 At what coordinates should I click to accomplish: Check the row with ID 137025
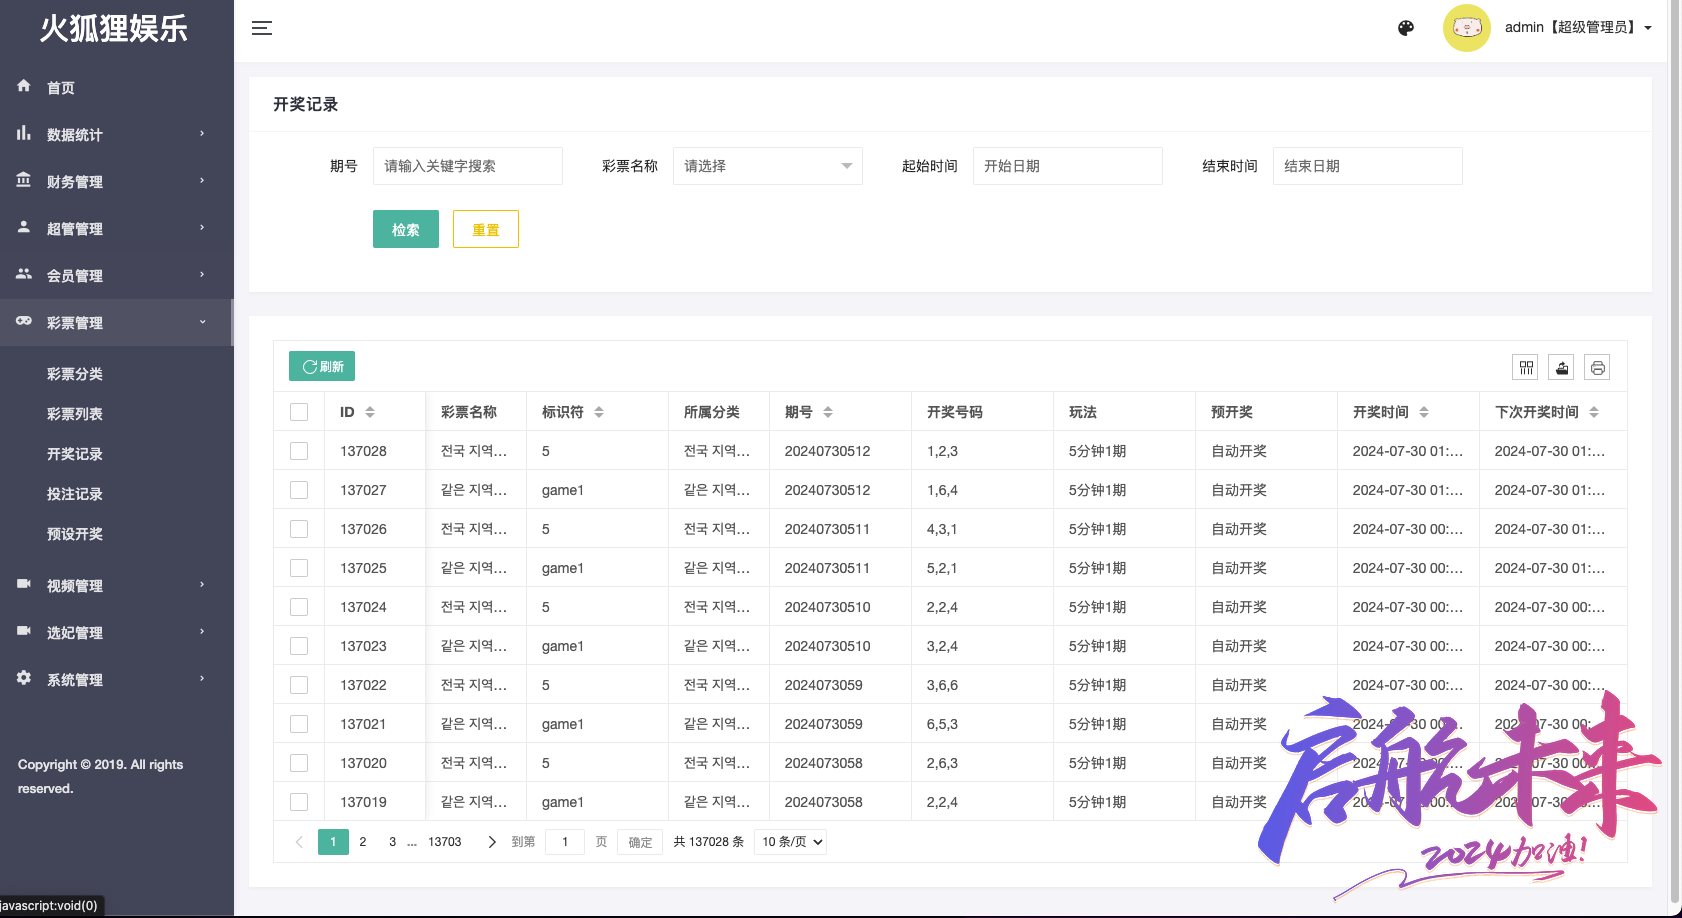(299, 568)
